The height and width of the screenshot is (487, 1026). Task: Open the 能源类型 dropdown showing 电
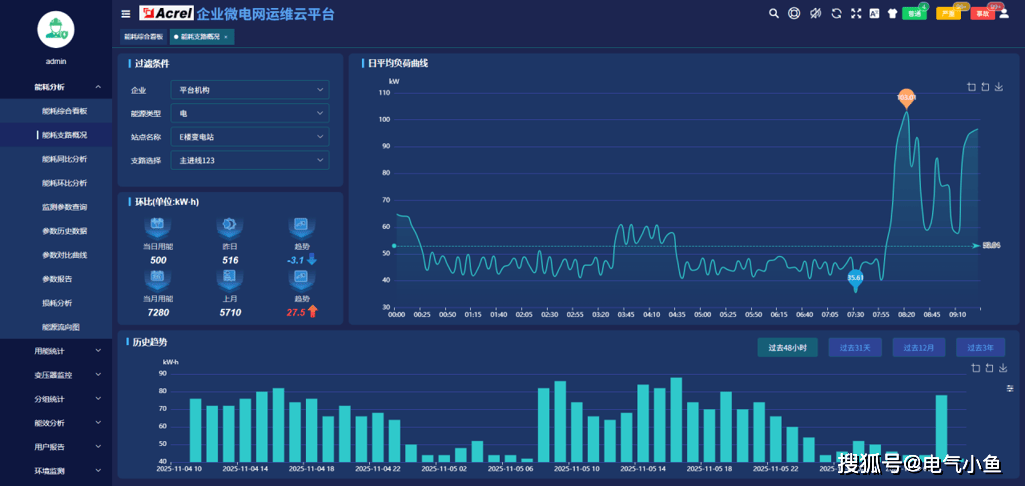(250, 113)
